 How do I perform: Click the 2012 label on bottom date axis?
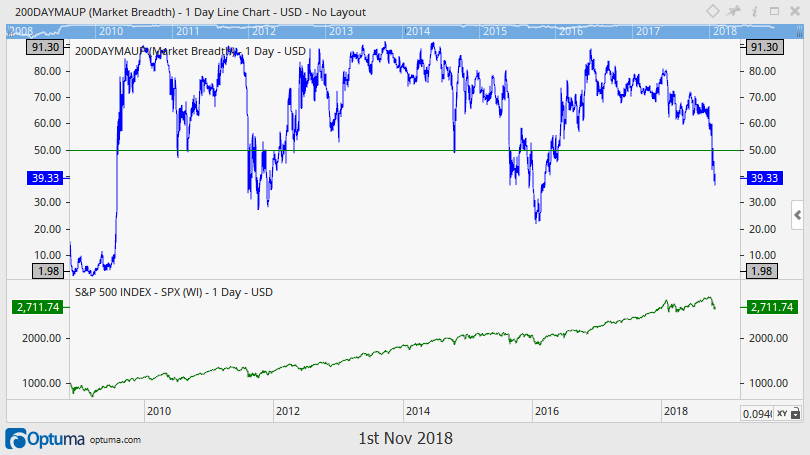click(288, 411)
